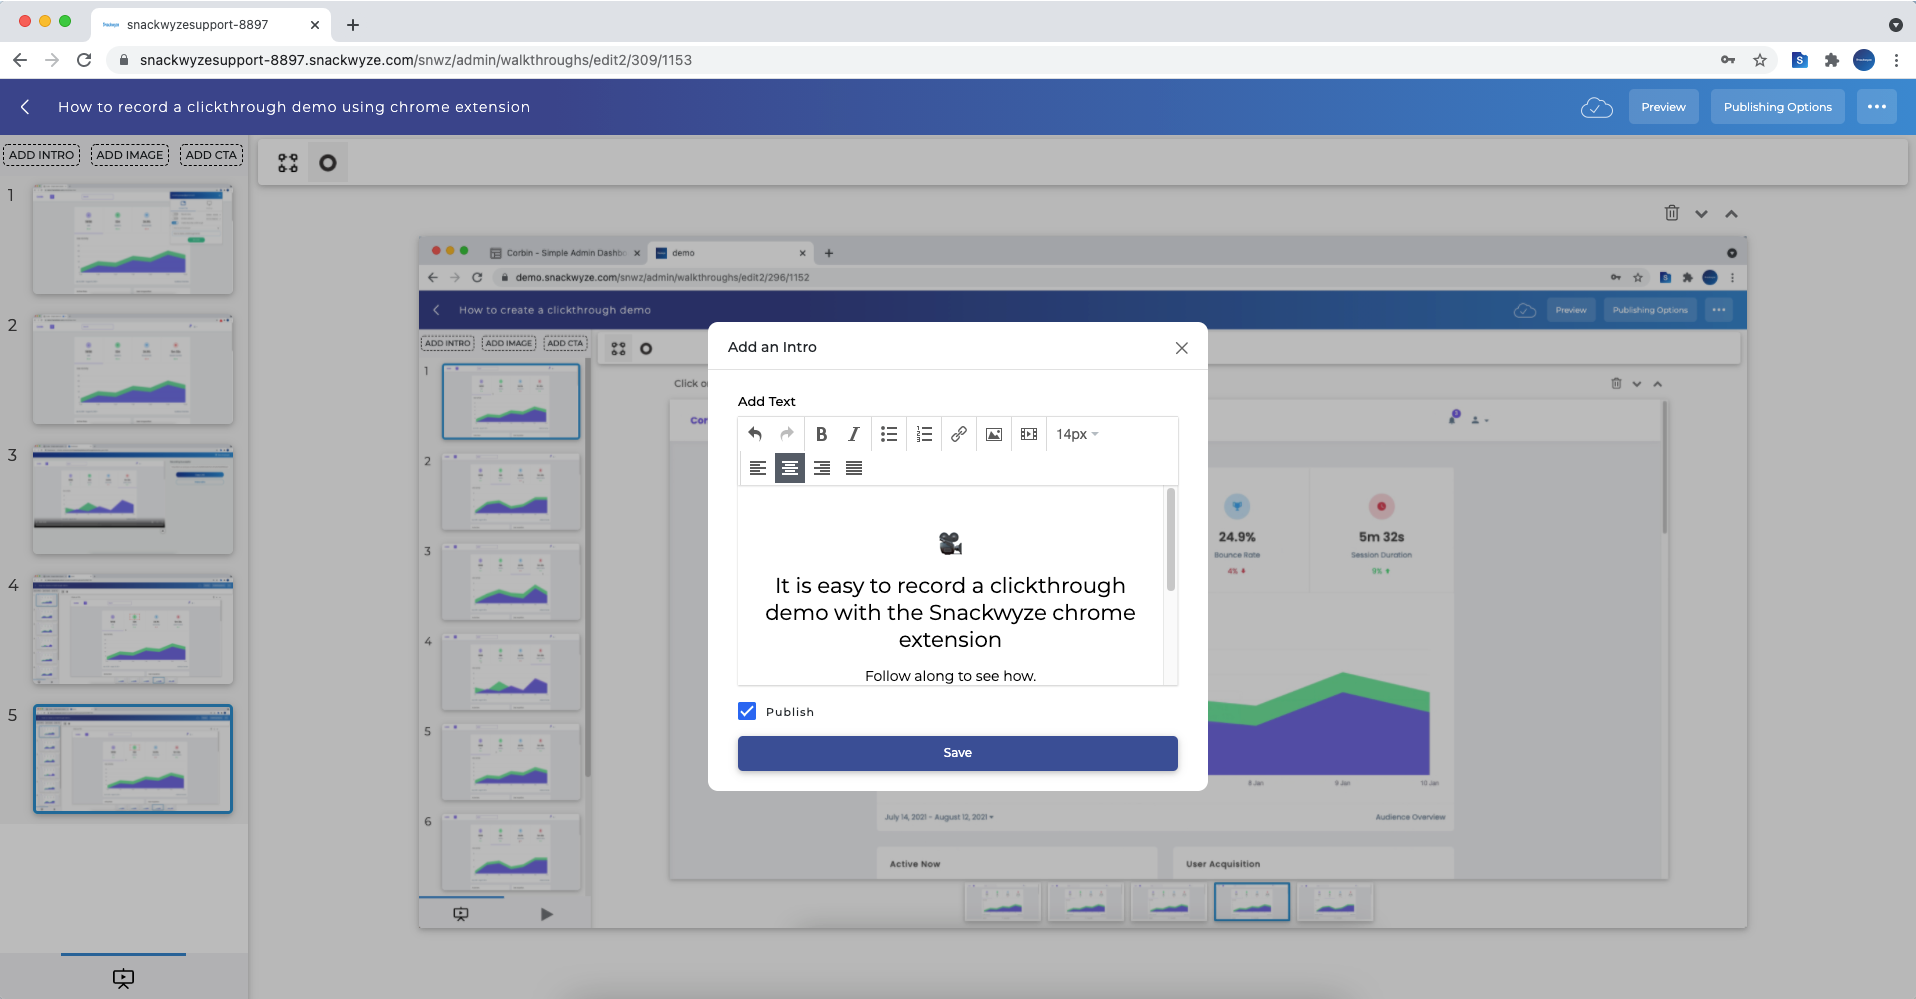Click the cloud sync icon
1916x999 pixels.
(1597, 107)
